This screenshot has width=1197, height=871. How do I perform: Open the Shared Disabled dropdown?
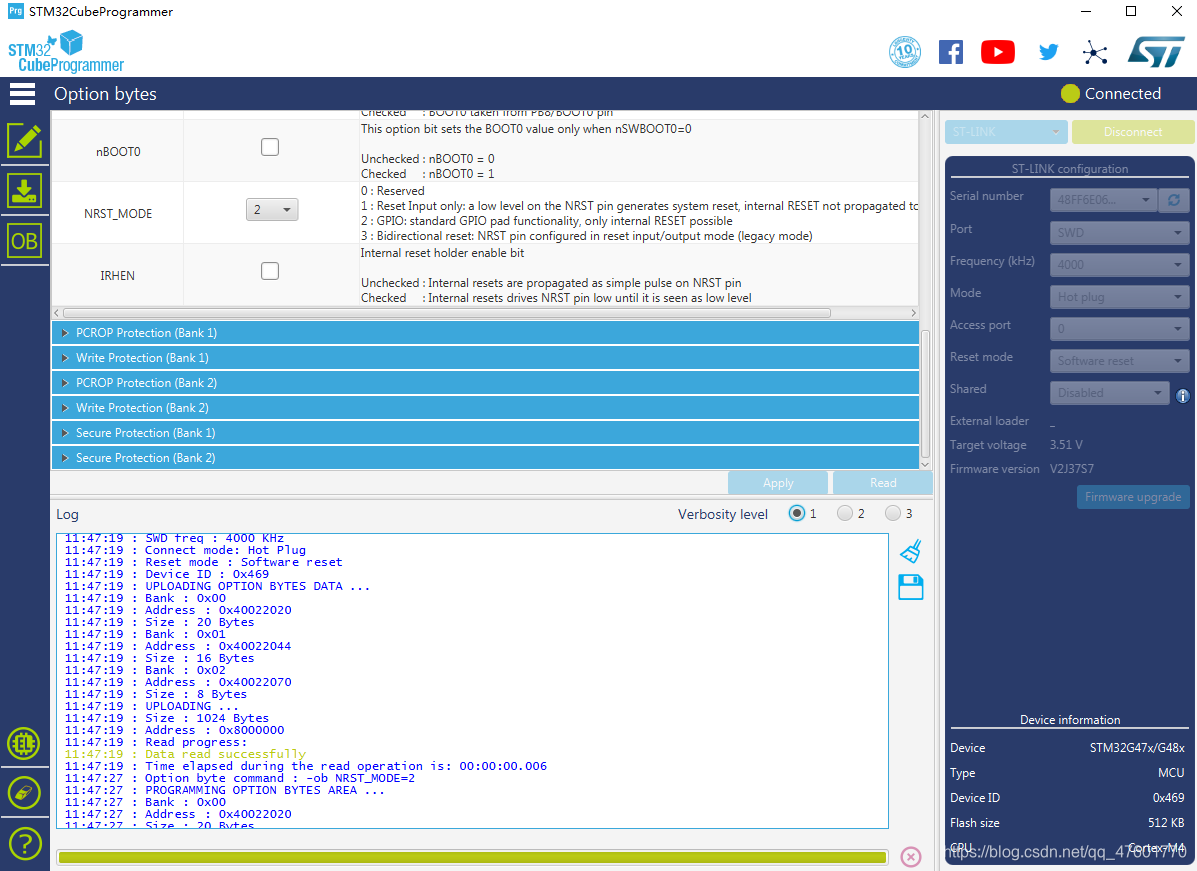pos(1110,393)
